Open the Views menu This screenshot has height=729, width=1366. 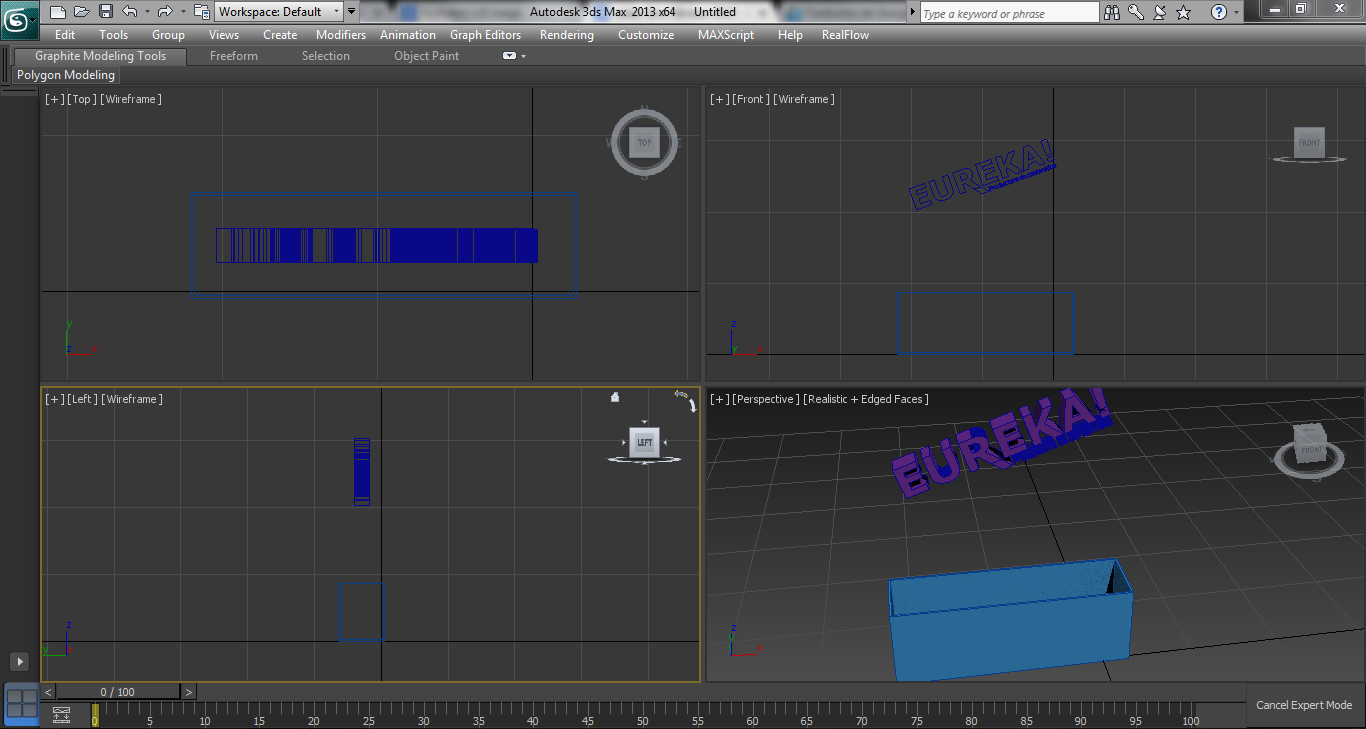point(224,35)
